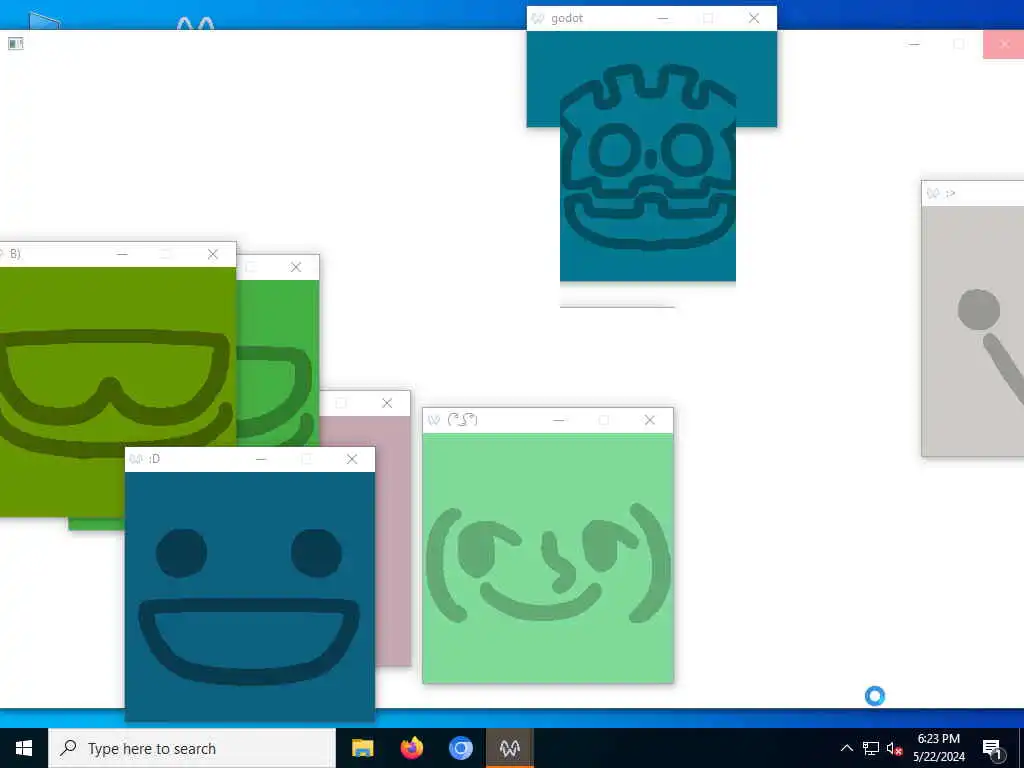Focus the Lenny face window's green canvas

[548, 558]
